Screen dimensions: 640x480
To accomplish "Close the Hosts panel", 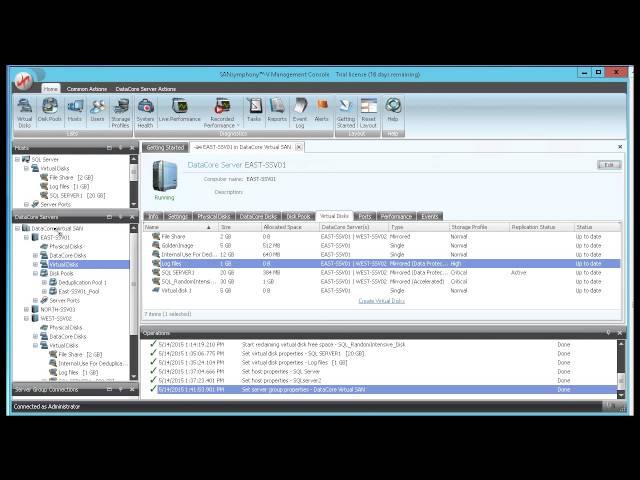I will [x=132, y=148].
